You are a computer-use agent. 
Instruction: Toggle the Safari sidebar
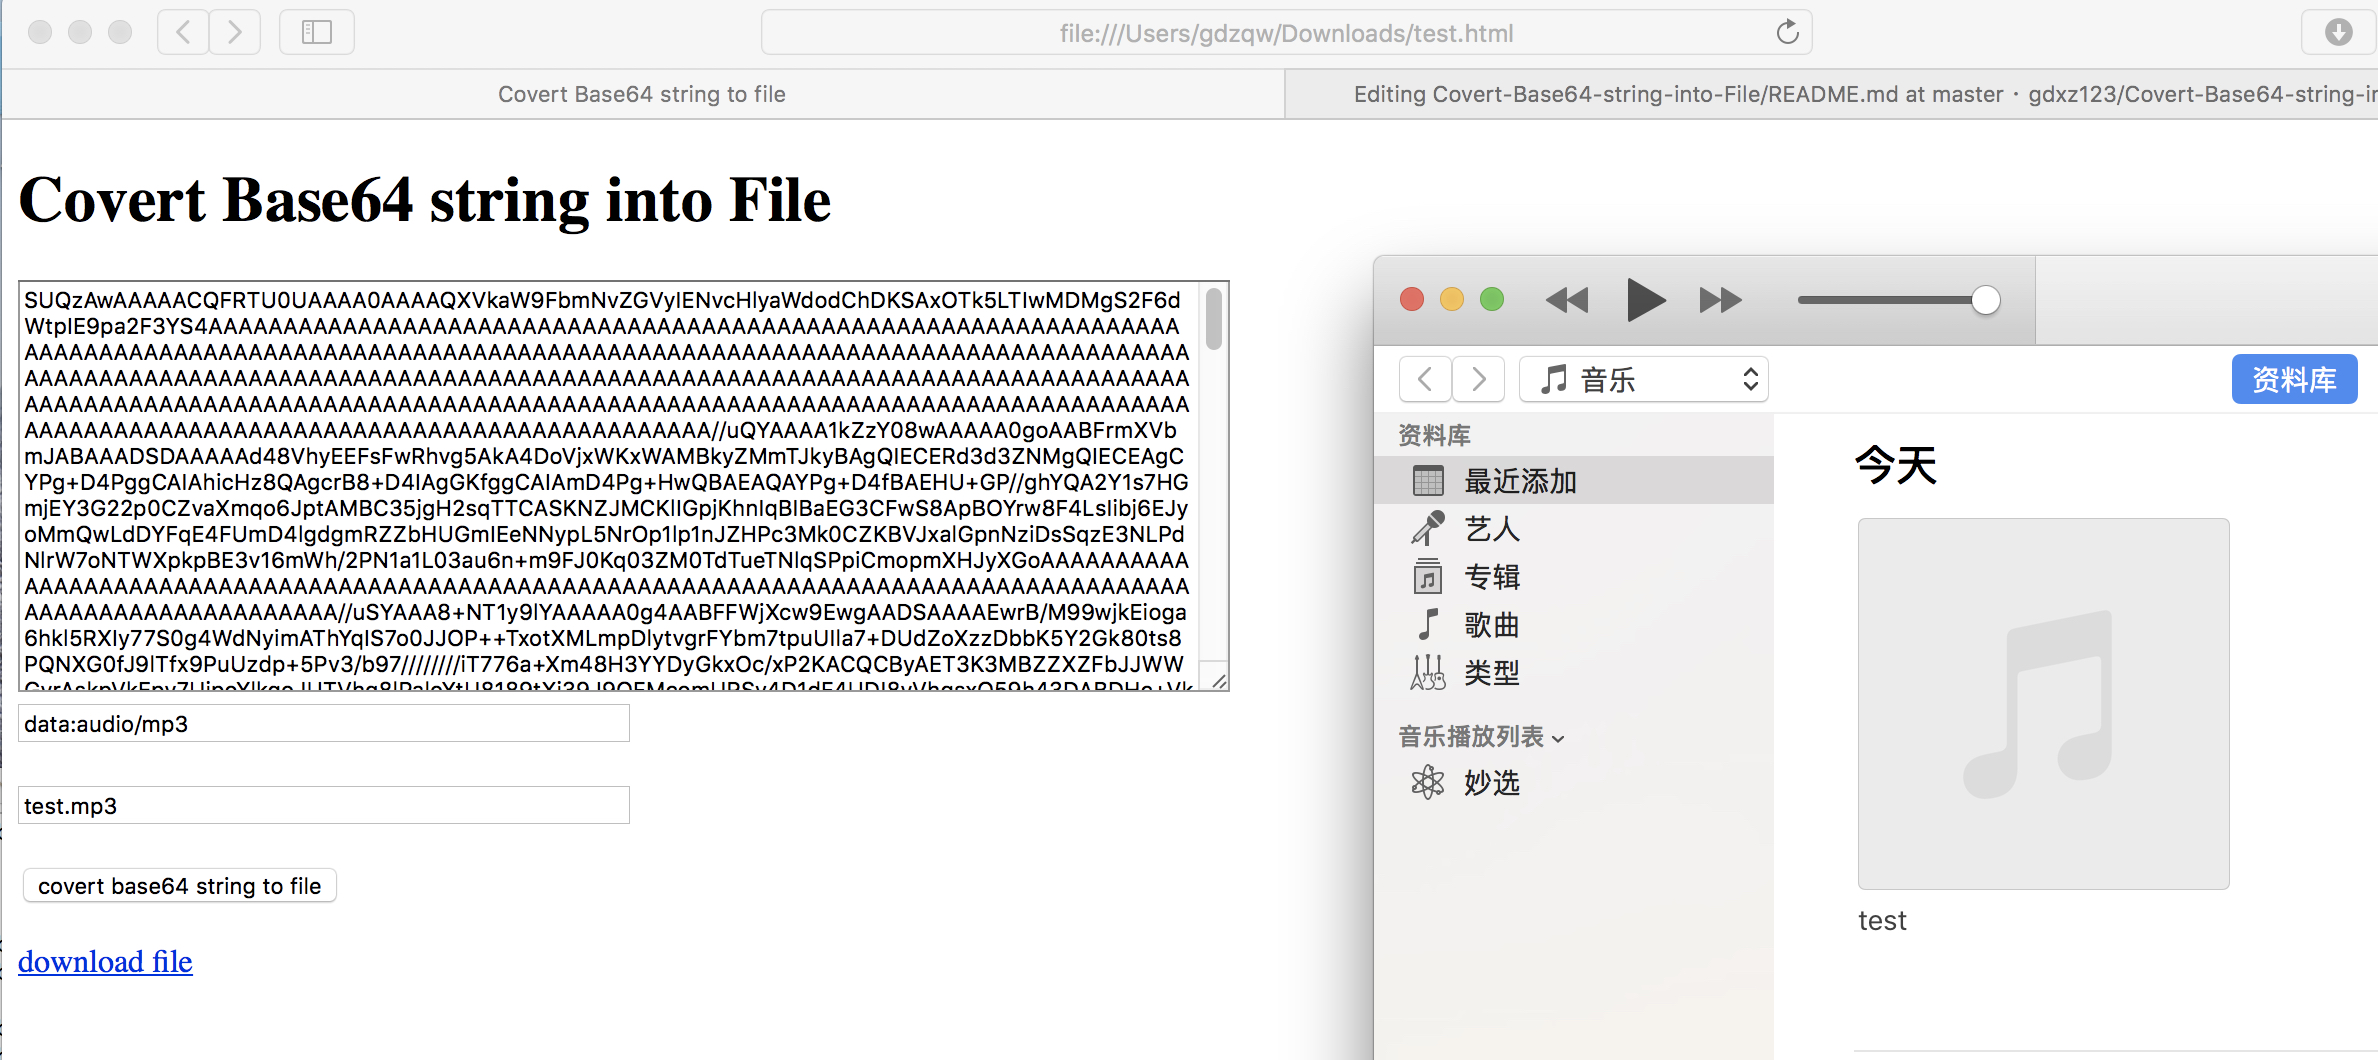click(316, 31)
